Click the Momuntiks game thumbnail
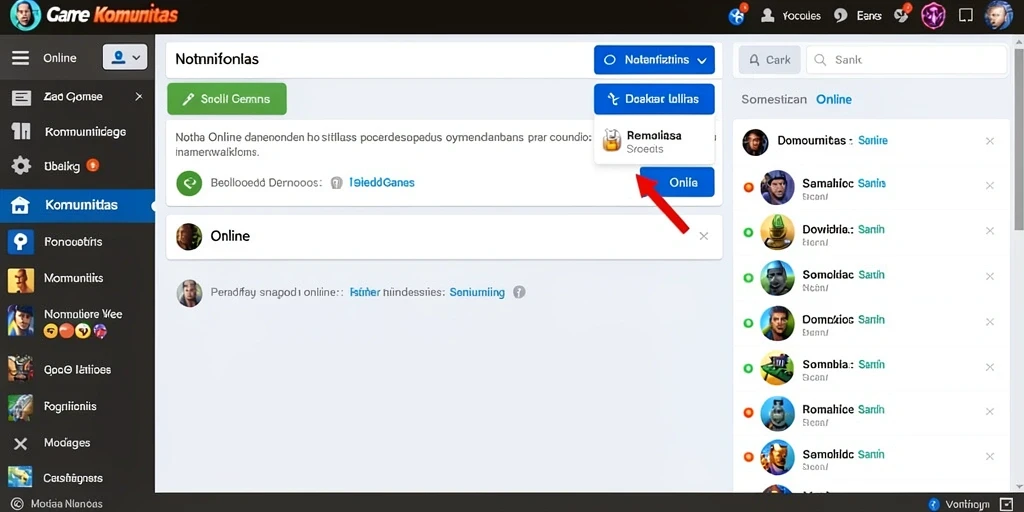1024x512 pixels. (x=20, y=280)
